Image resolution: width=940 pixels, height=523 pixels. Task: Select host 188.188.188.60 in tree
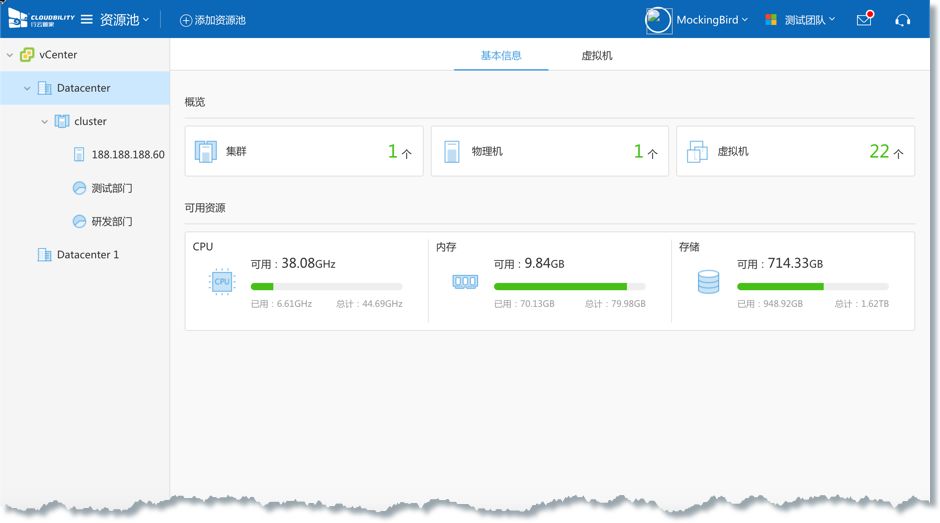(x=127, y=155)
